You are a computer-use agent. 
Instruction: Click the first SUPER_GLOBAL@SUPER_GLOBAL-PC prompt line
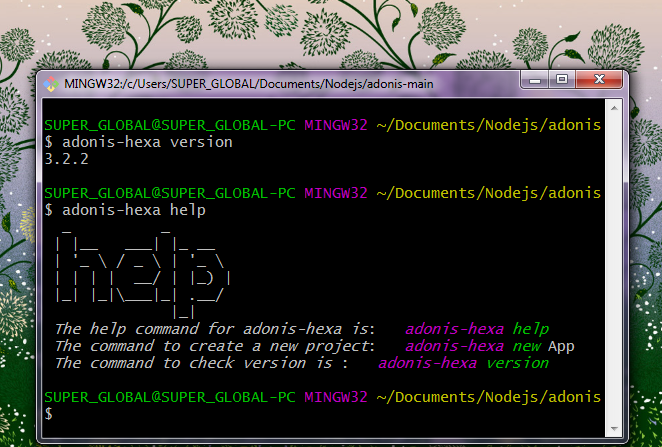[323, 125]
